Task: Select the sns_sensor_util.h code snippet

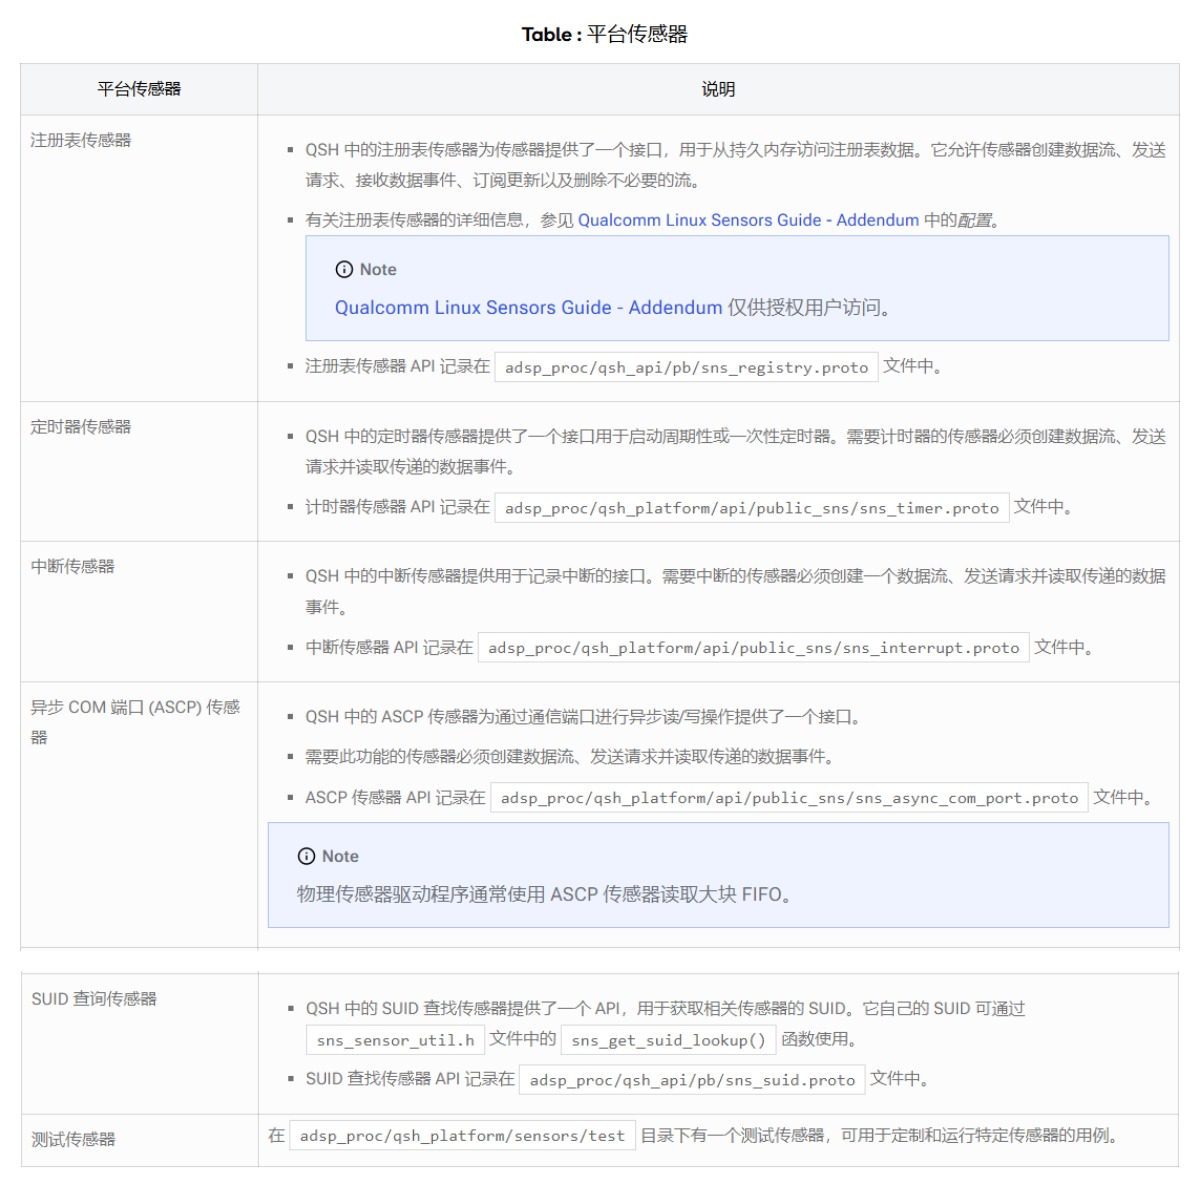Action: click(395, 1040)
